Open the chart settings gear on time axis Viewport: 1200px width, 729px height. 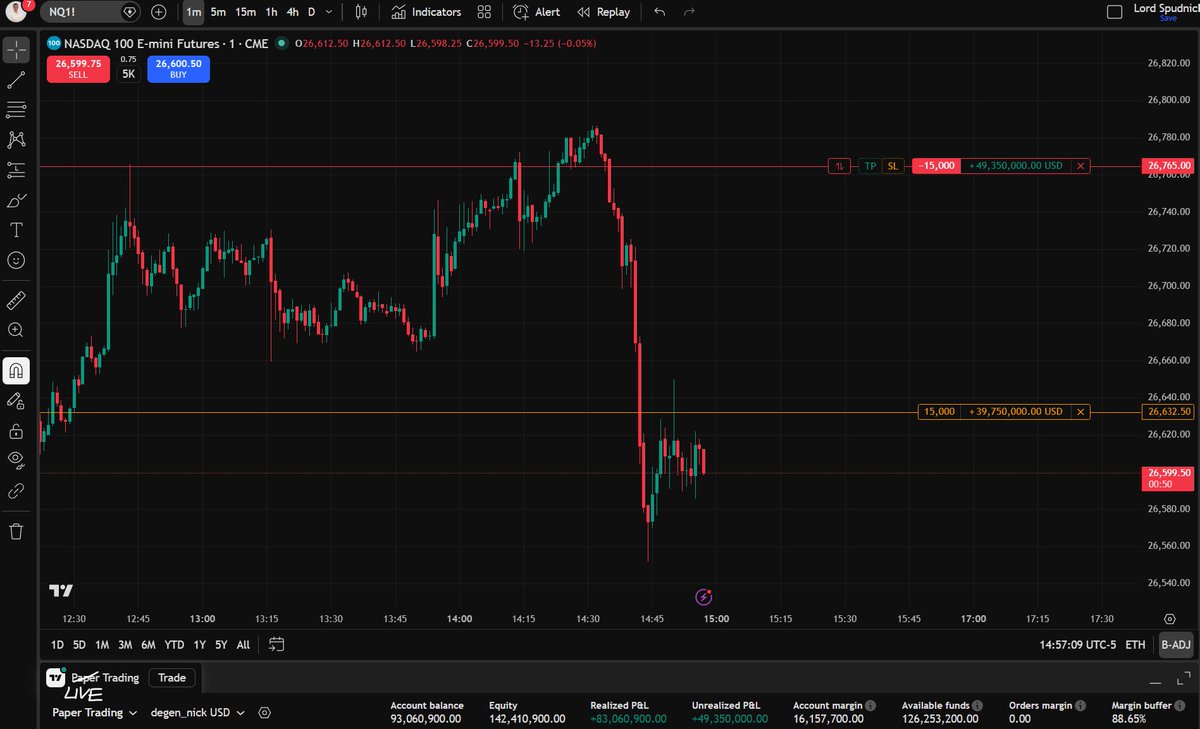[1170, 619]
